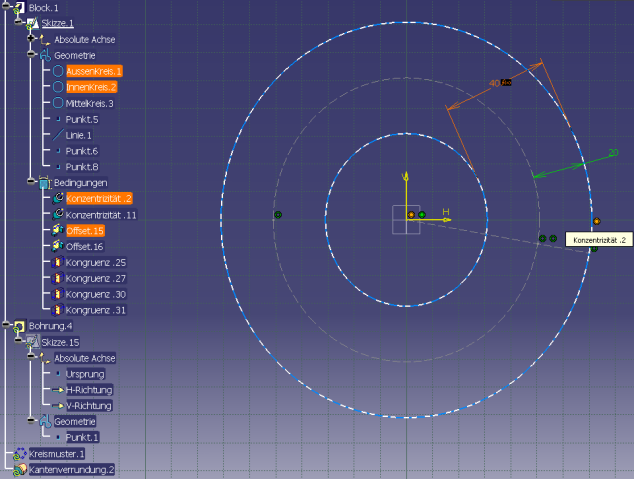The image size is (634, 479).
Task: Click the green 20 offset dimension value
Action: 613,153
